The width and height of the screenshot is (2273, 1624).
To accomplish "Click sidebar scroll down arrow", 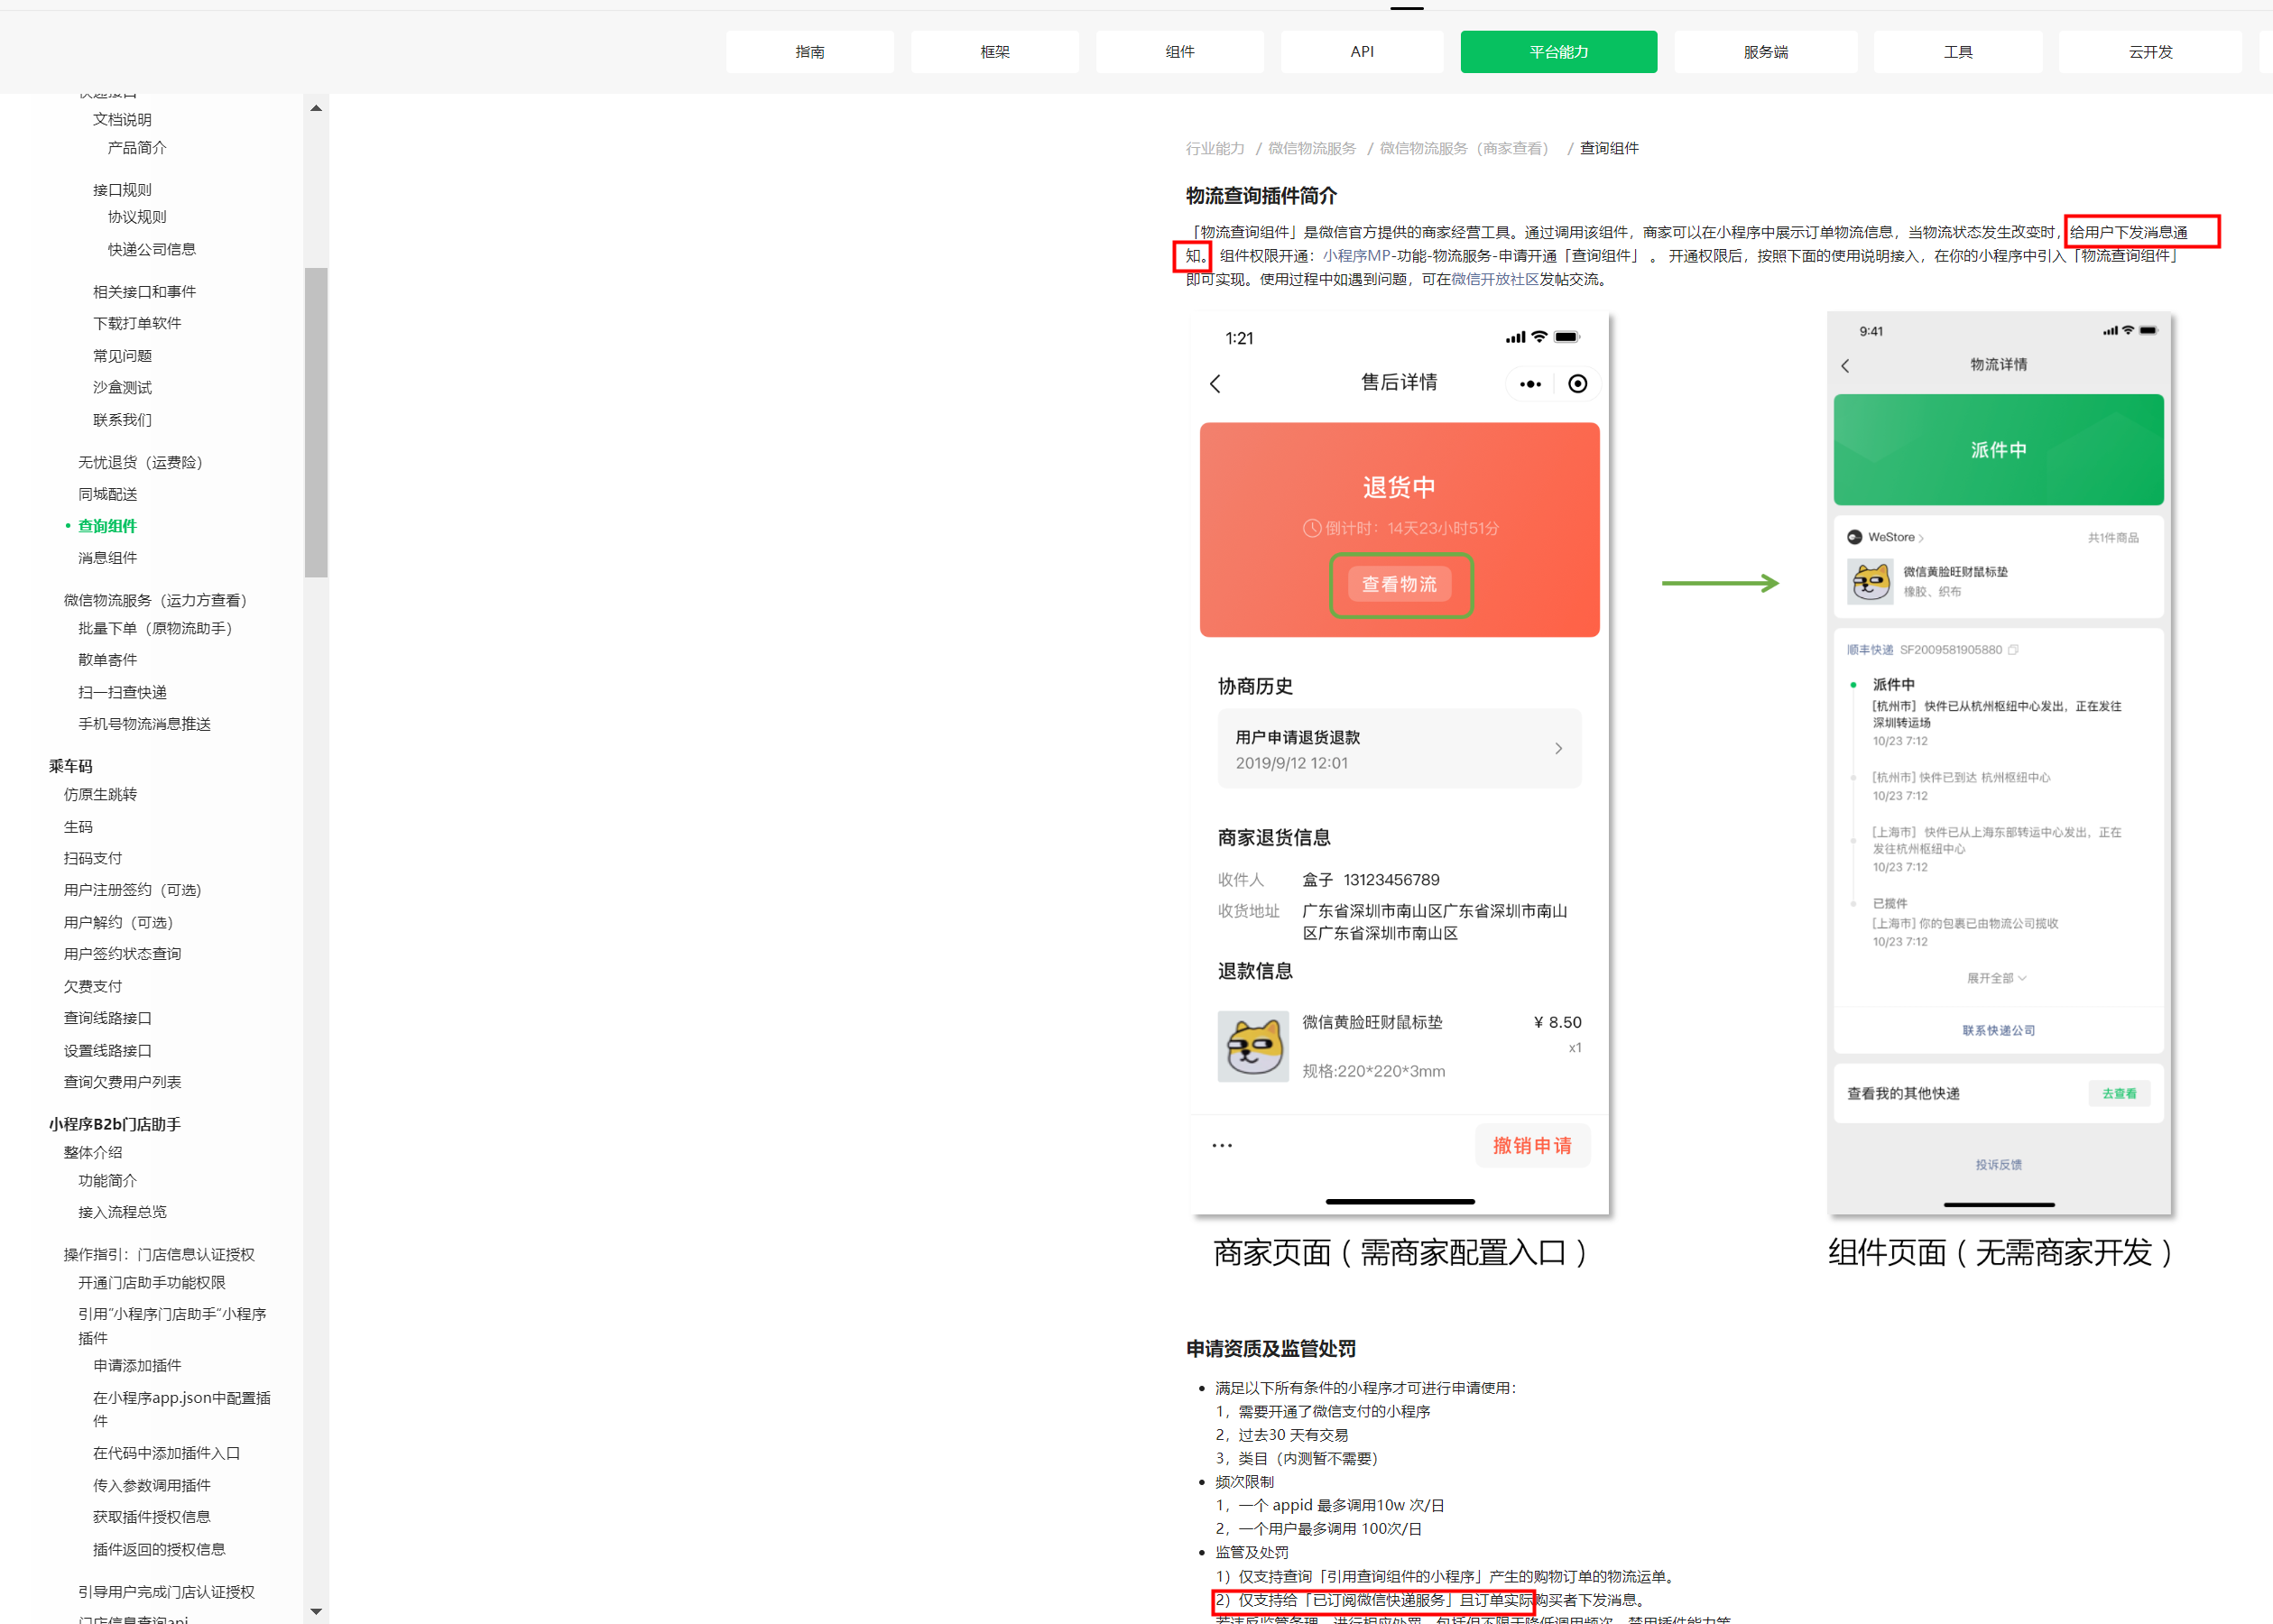I will tap(316, 1611).
